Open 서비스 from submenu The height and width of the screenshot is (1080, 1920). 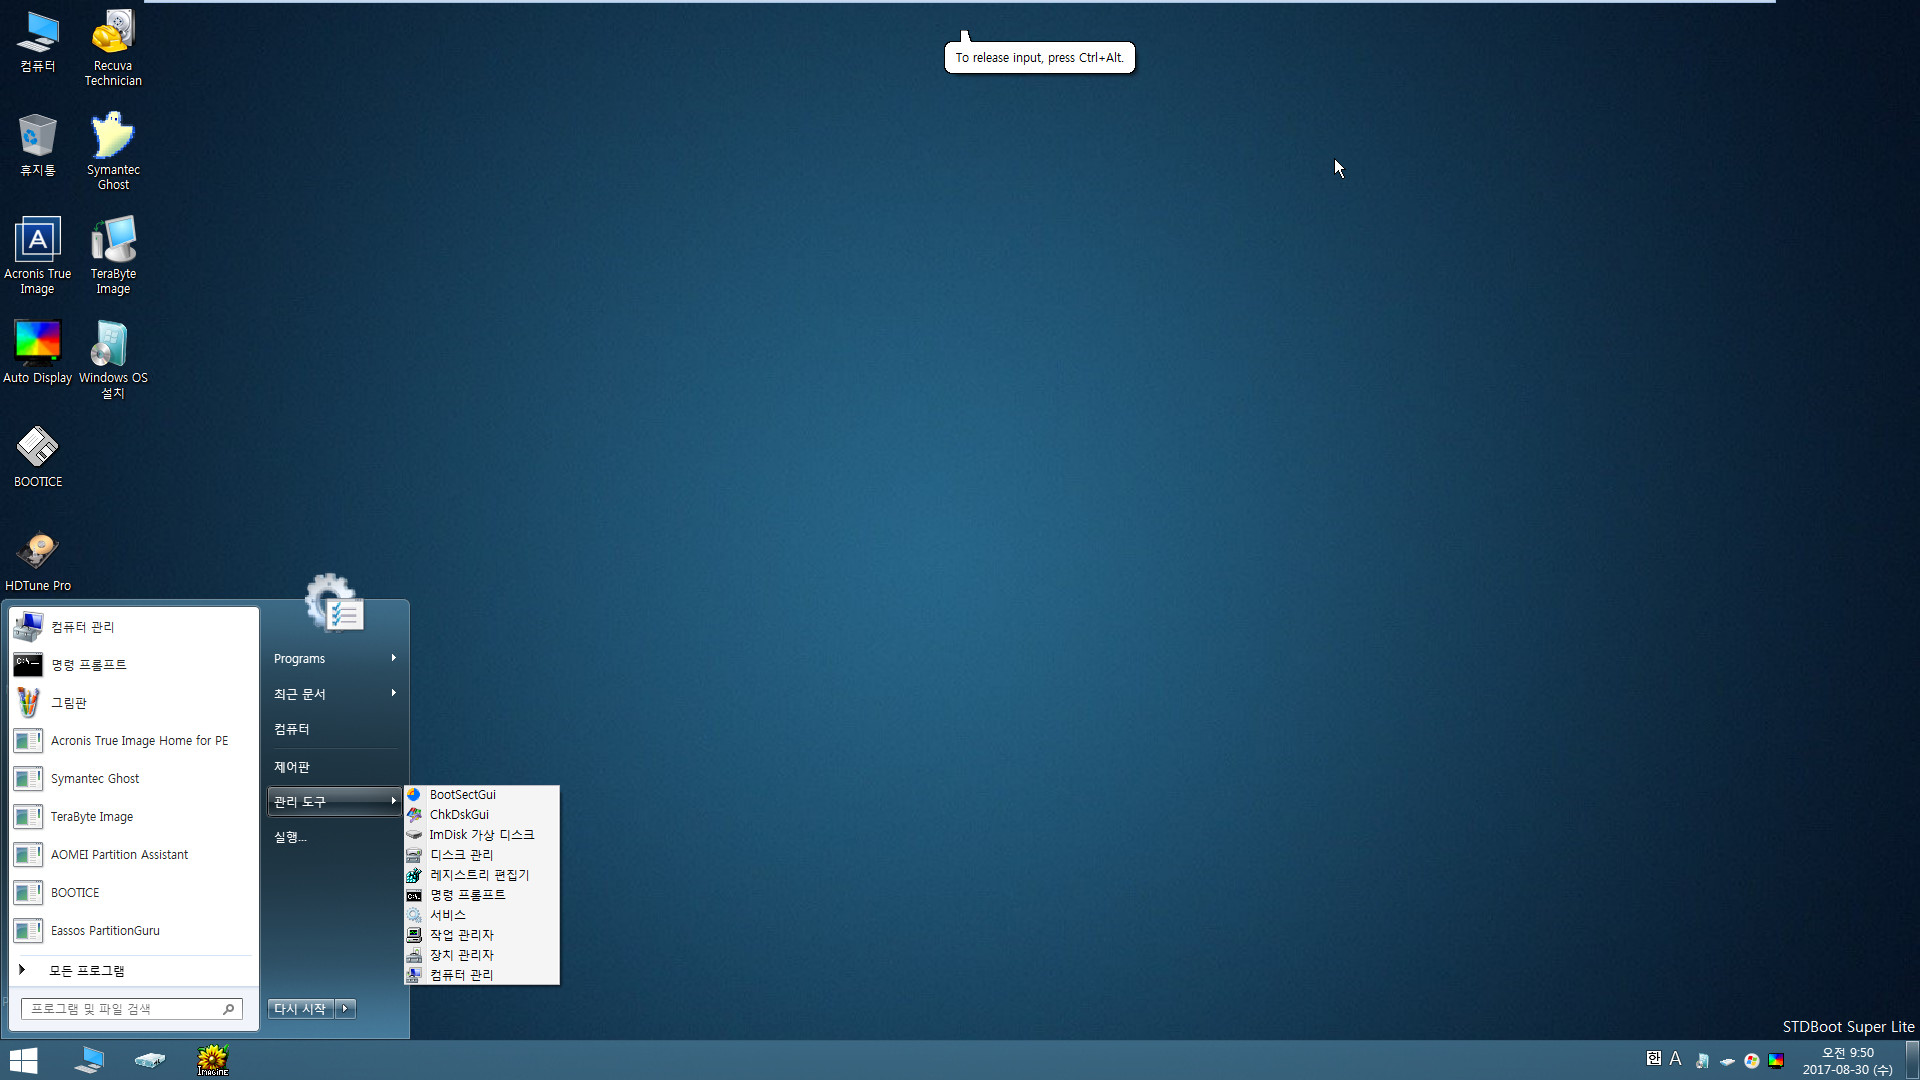pos(482,915)
